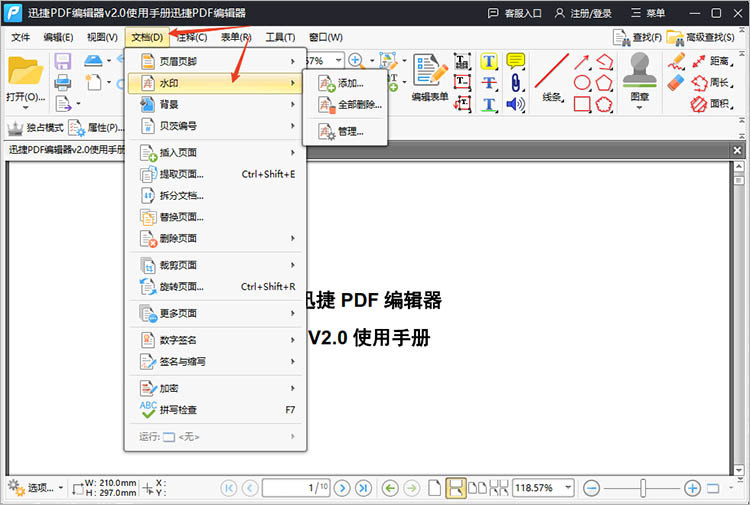750x505 pixels.
Task: Choose 管理... in watermark submenu
Action: coord(345,131)
